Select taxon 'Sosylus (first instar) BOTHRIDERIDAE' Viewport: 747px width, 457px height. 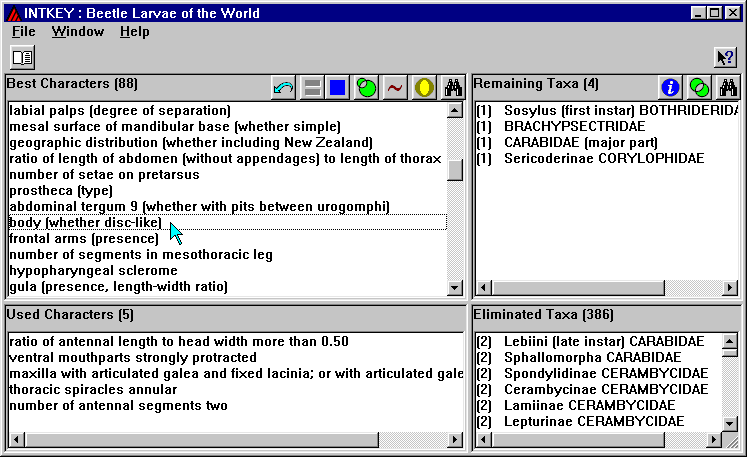(x=607, y=111)
